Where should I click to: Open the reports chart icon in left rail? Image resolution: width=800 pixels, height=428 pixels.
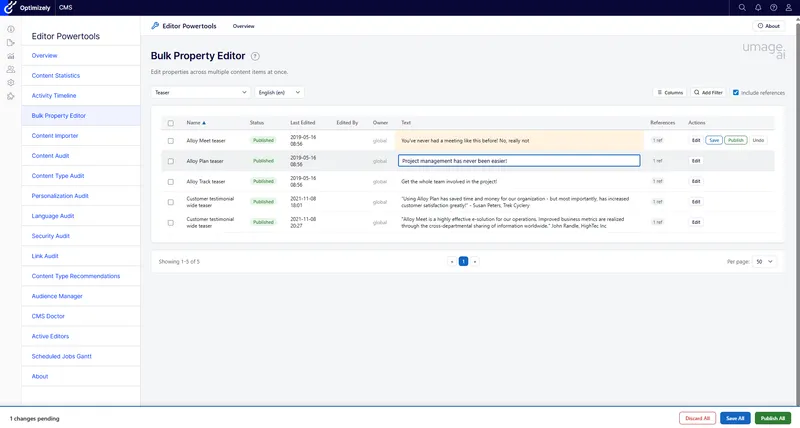11,56
